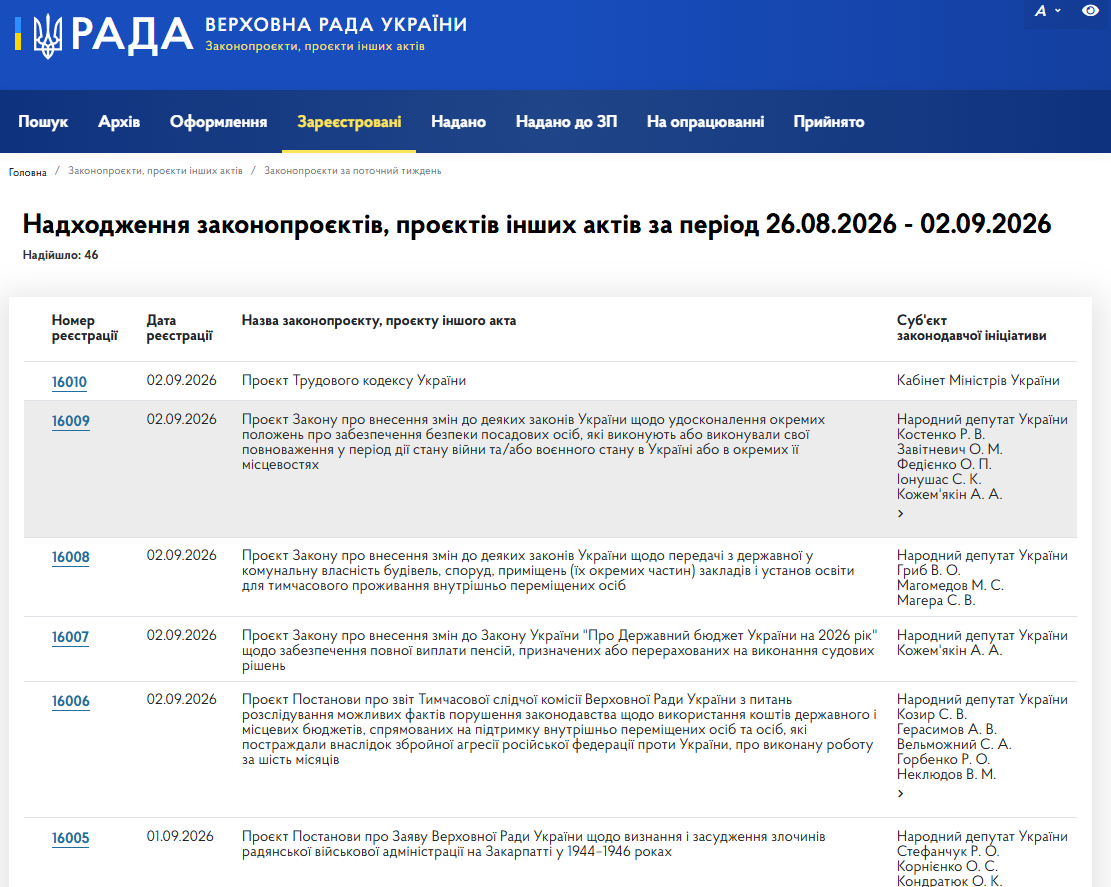Click the Надійшло: 46 count text
The height and width of the screenshot is (887, 1111).
click(x=60, y=255)
